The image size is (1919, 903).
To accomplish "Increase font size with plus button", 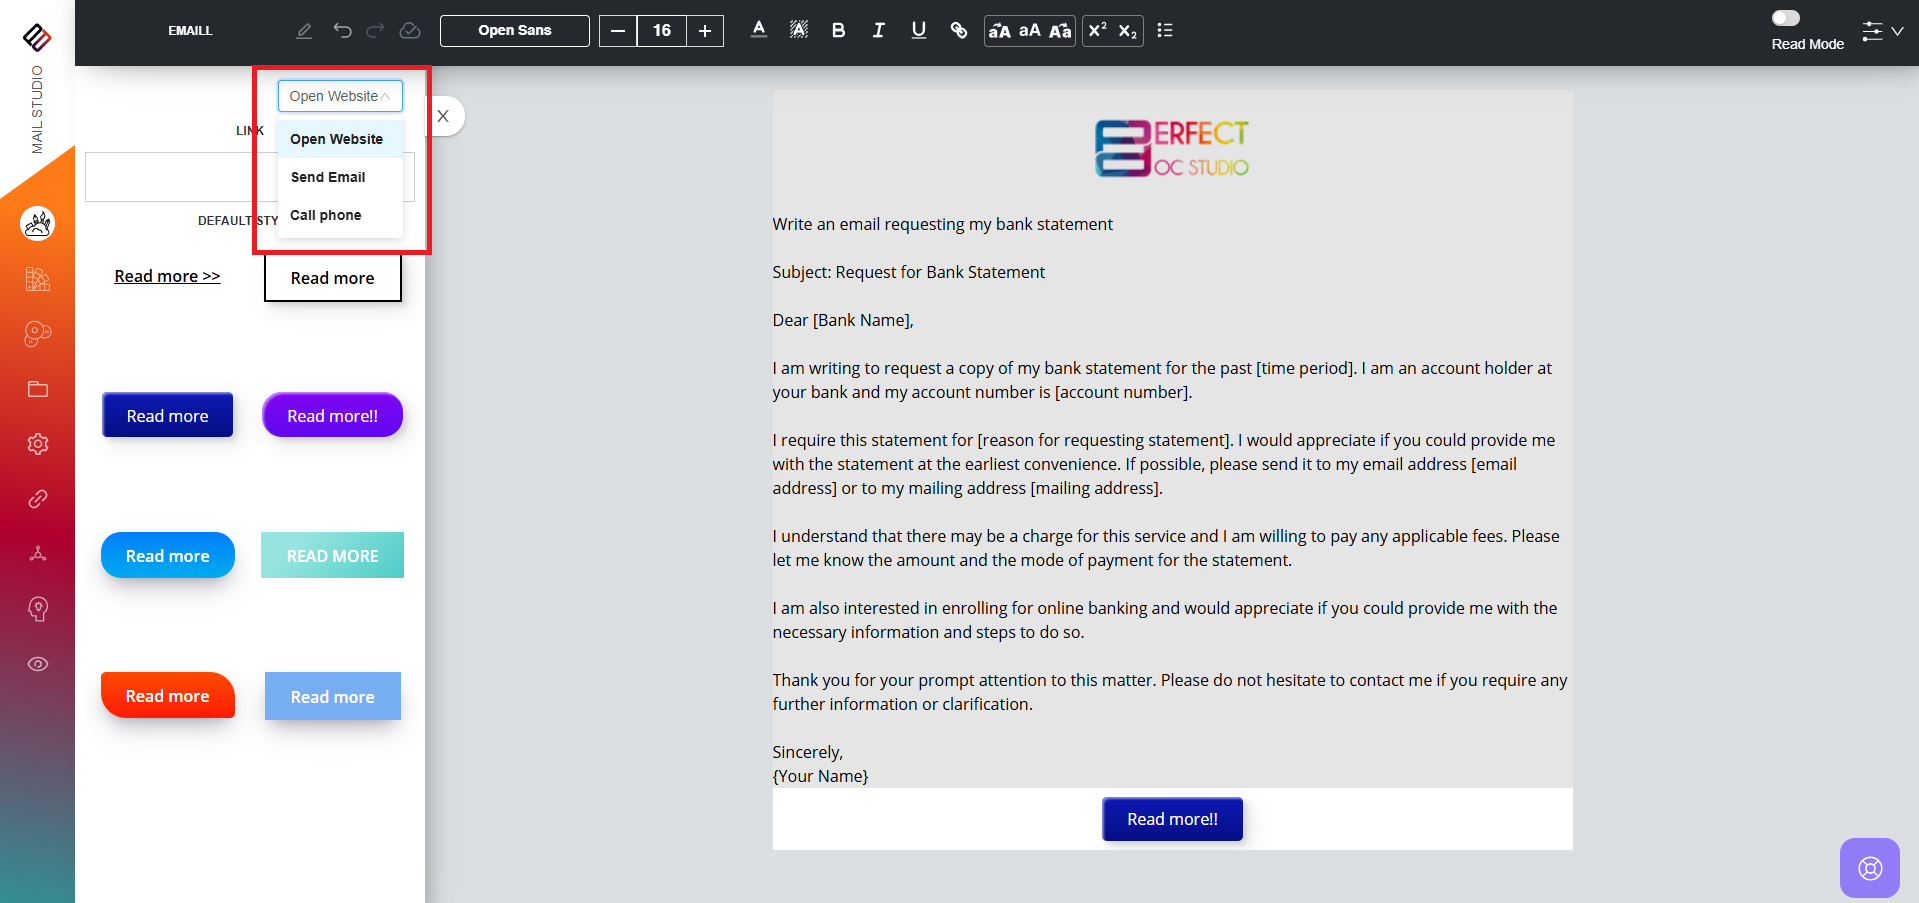I will (705, 31).
